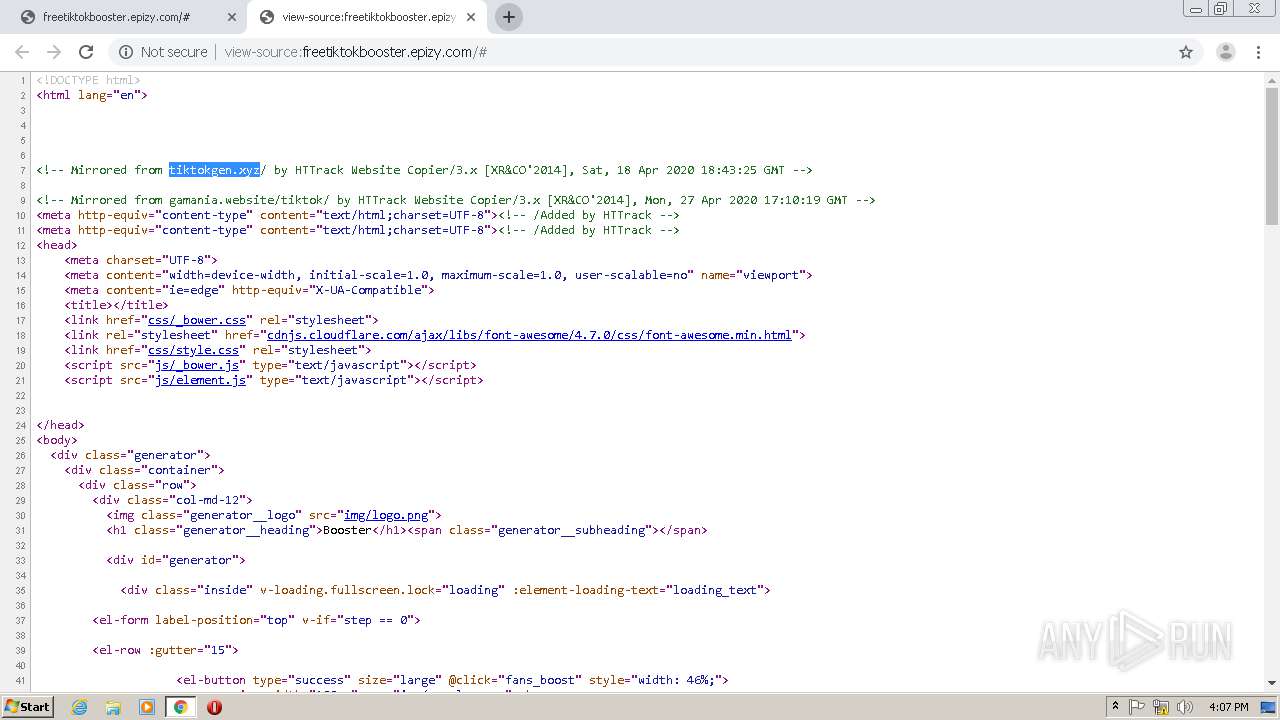Open File Explorer from the taskbar
Image resolution: width=1280 pixels, height=720 pixels.
pos(113,707)
